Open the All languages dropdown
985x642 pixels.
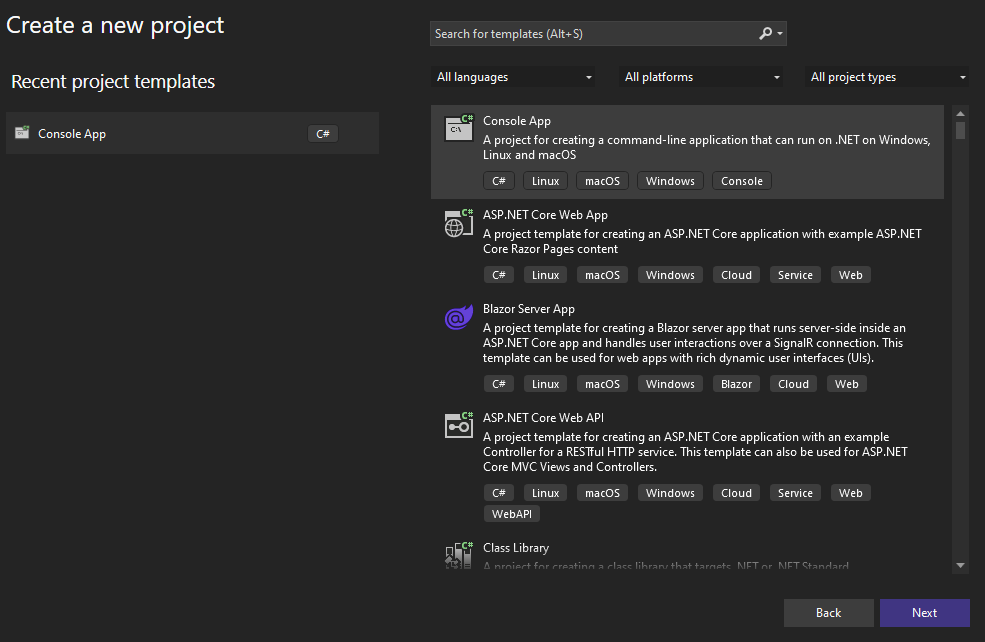pyautogui.click(x=513, y=76)
